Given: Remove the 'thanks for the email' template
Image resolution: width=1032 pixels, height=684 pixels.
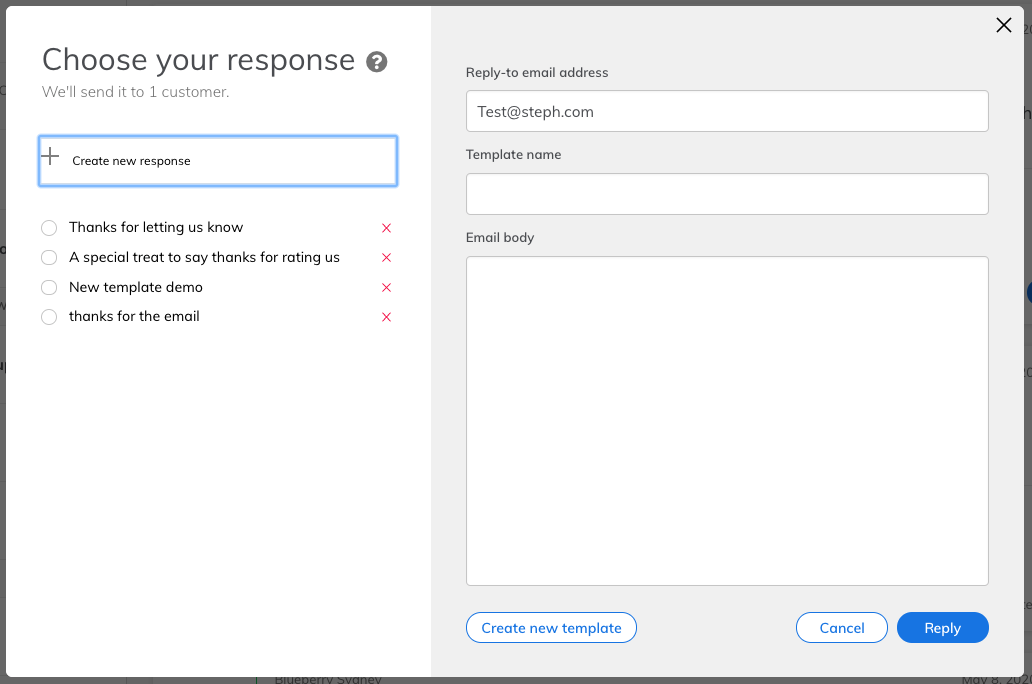Looking at the screenshot, I should 386,317.
